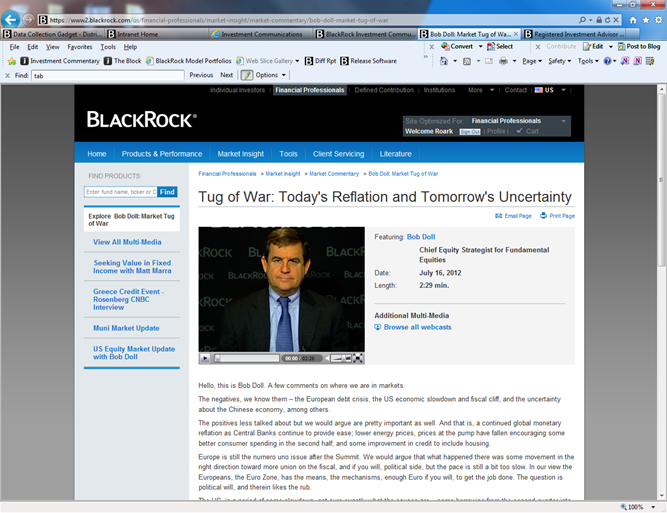The height and width of the screenshot is (513, 667).
Task: Go back with the browser Back arrow
Action: point(10,19)
